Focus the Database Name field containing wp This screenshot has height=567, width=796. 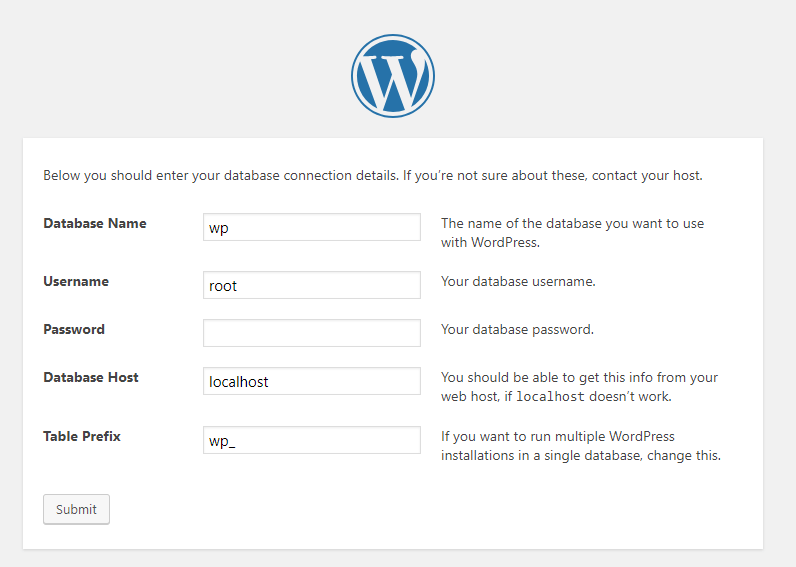[312, 227]
